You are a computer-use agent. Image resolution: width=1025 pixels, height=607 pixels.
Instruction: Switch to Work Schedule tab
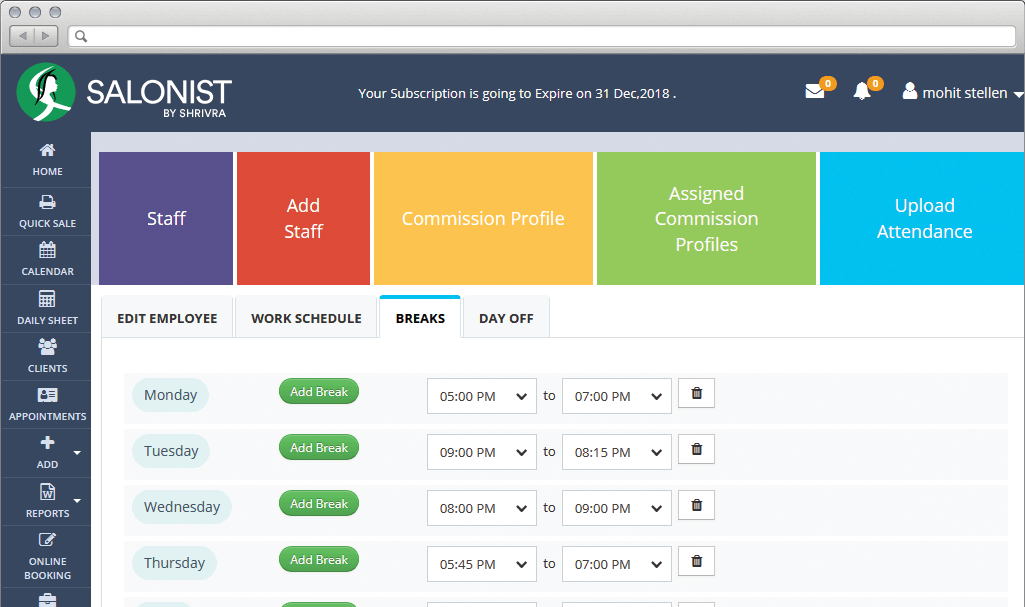[x=306, y=319]
